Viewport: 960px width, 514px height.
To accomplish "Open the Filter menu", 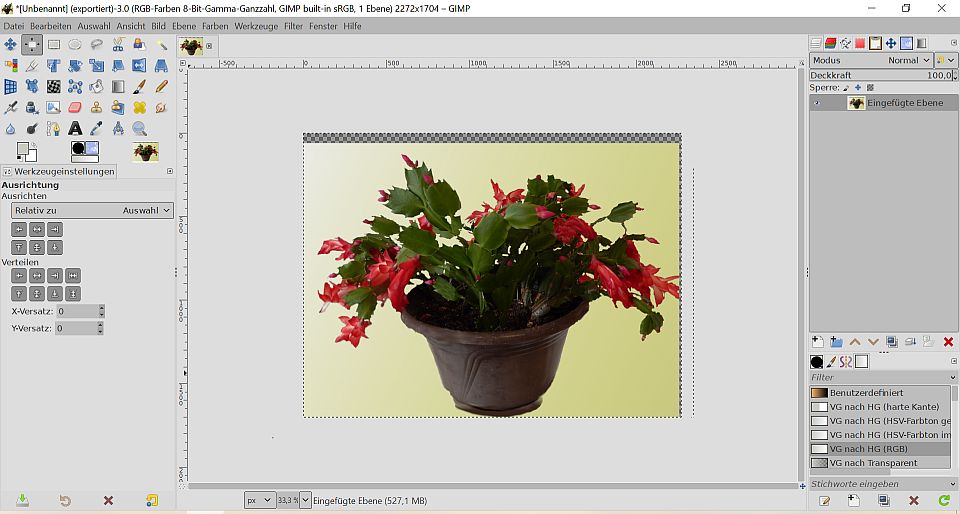I will pyautogui.click(x=293, y=26).
